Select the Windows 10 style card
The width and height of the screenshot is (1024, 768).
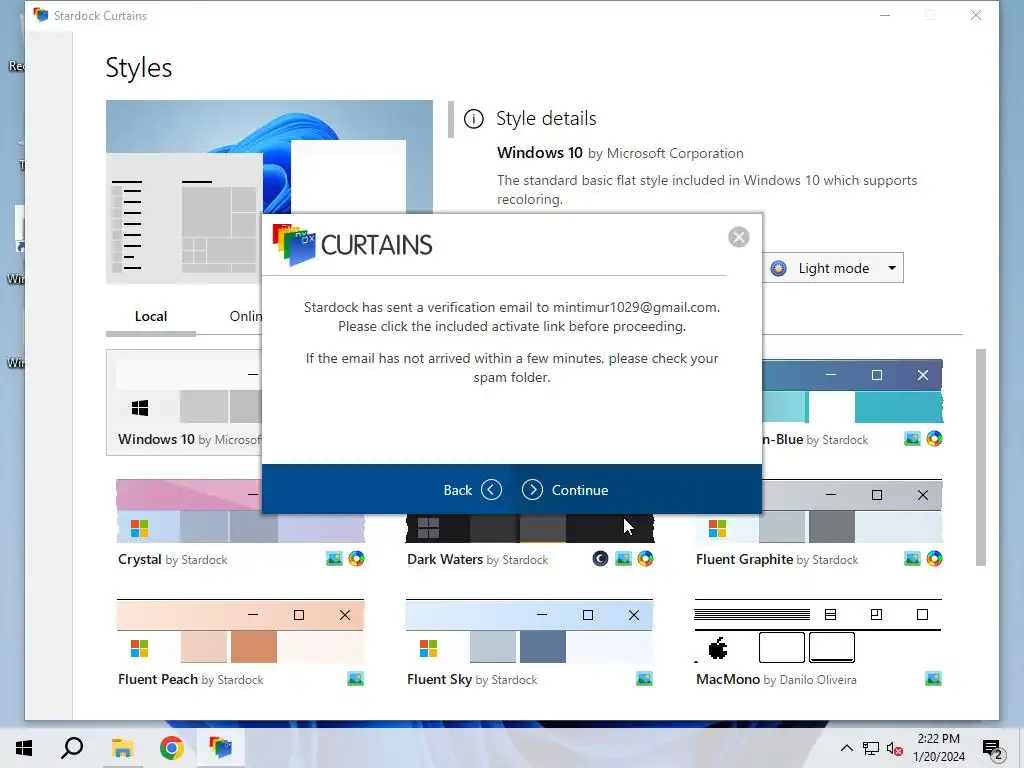click(184, 402)
